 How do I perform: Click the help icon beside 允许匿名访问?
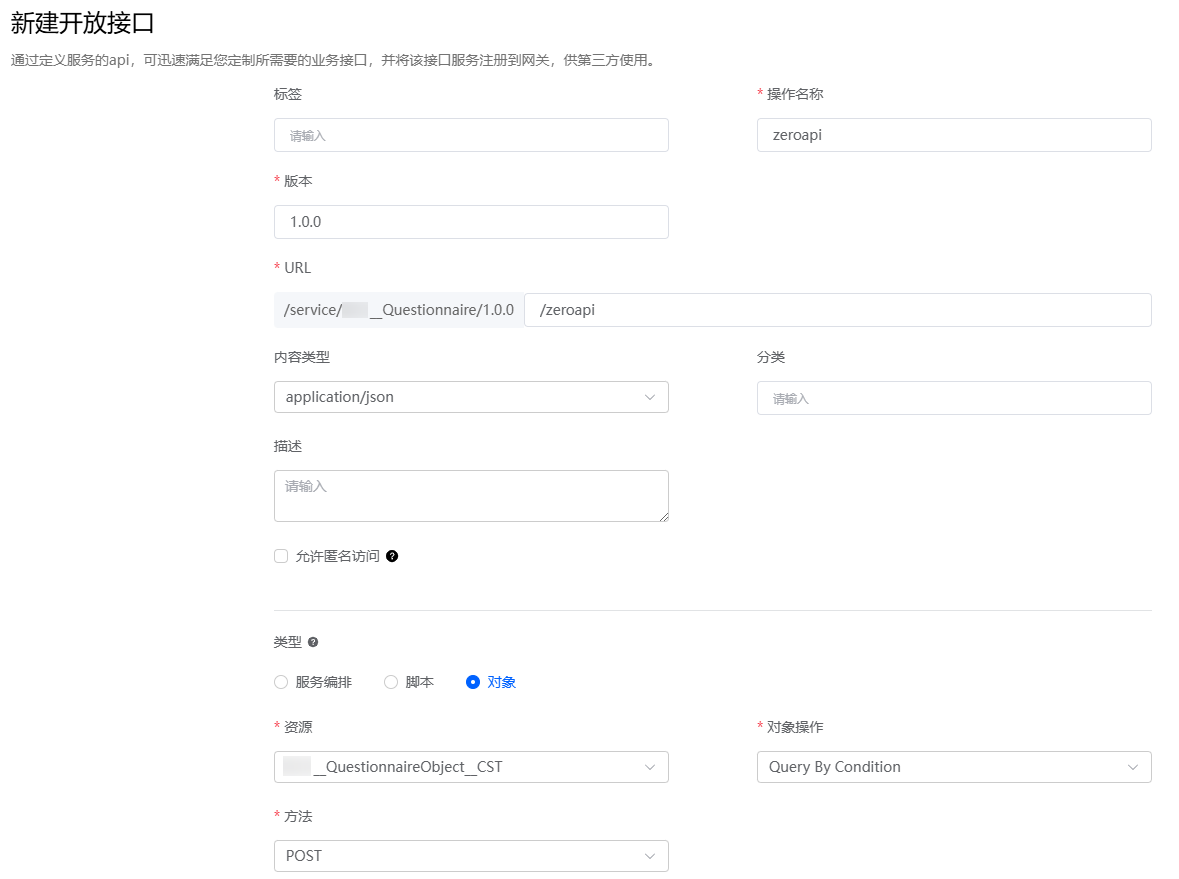click(x=392, y=556)
